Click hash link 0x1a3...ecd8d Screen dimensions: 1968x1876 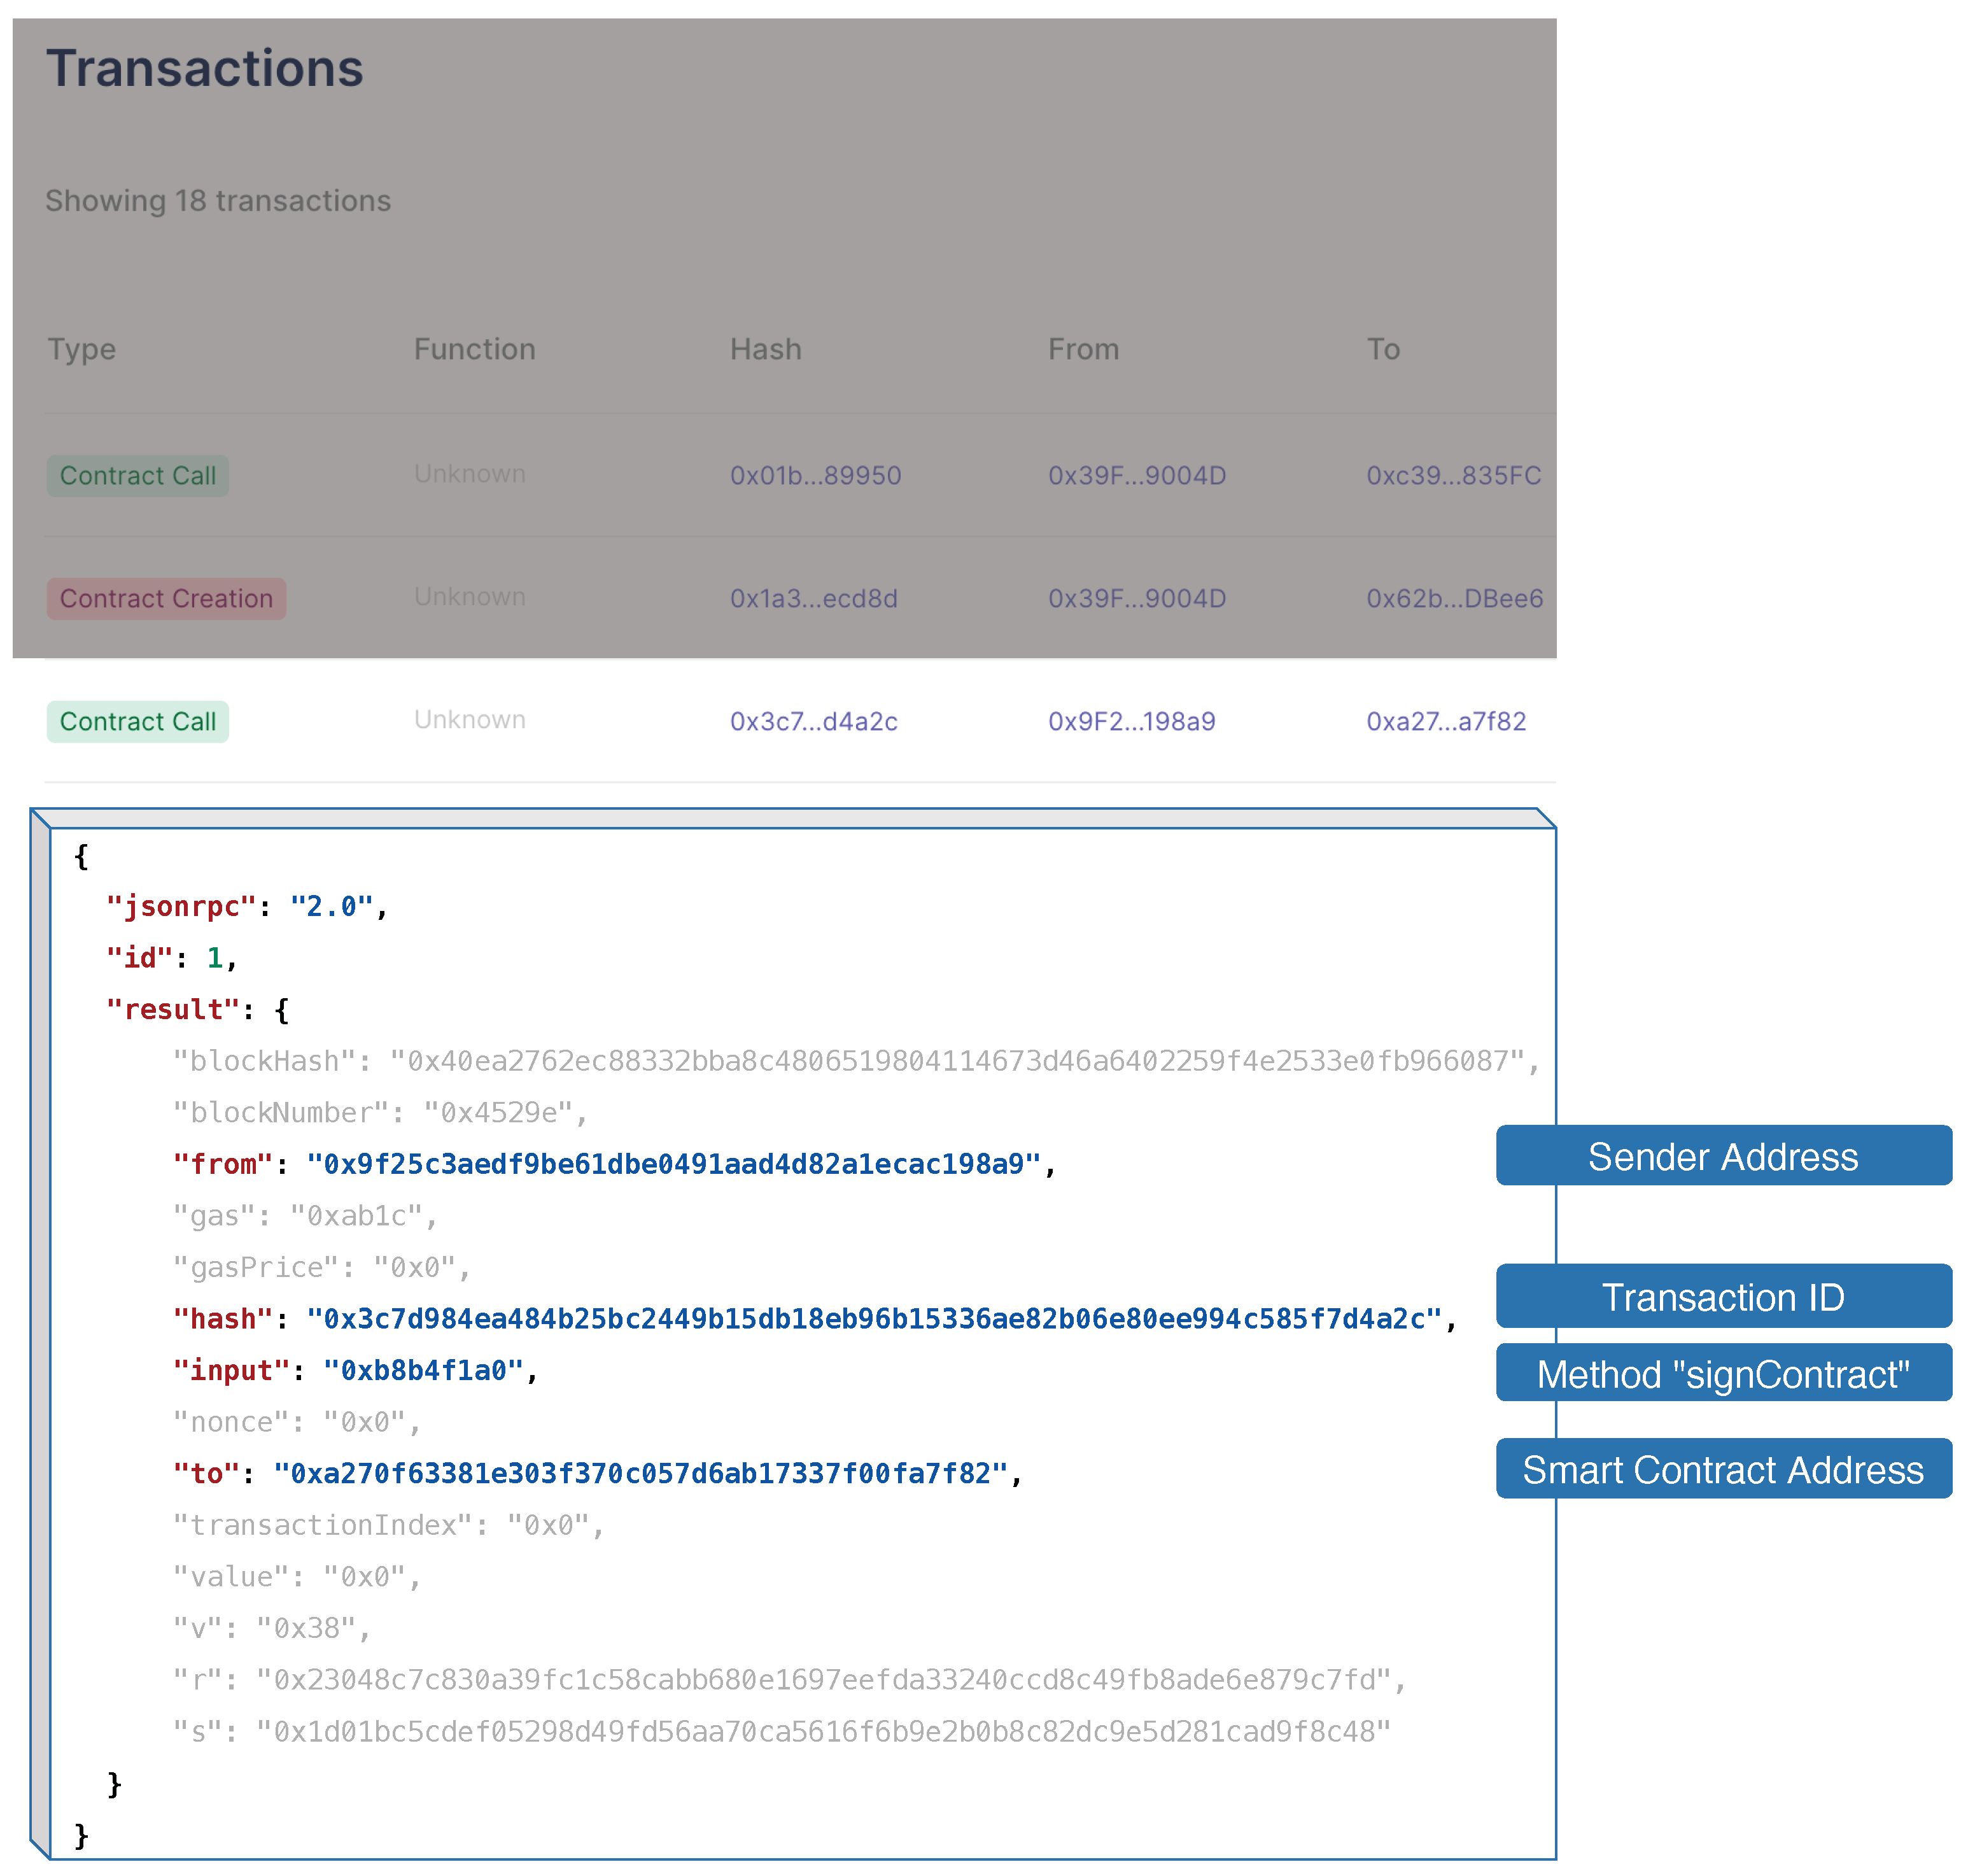coord(813,598)
